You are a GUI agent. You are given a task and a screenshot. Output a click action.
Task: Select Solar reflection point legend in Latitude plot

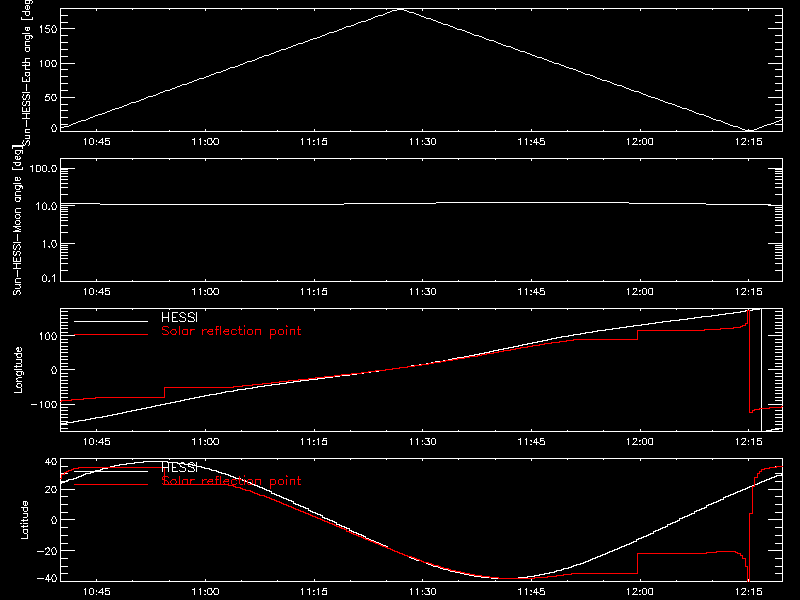tap(231, 481)
